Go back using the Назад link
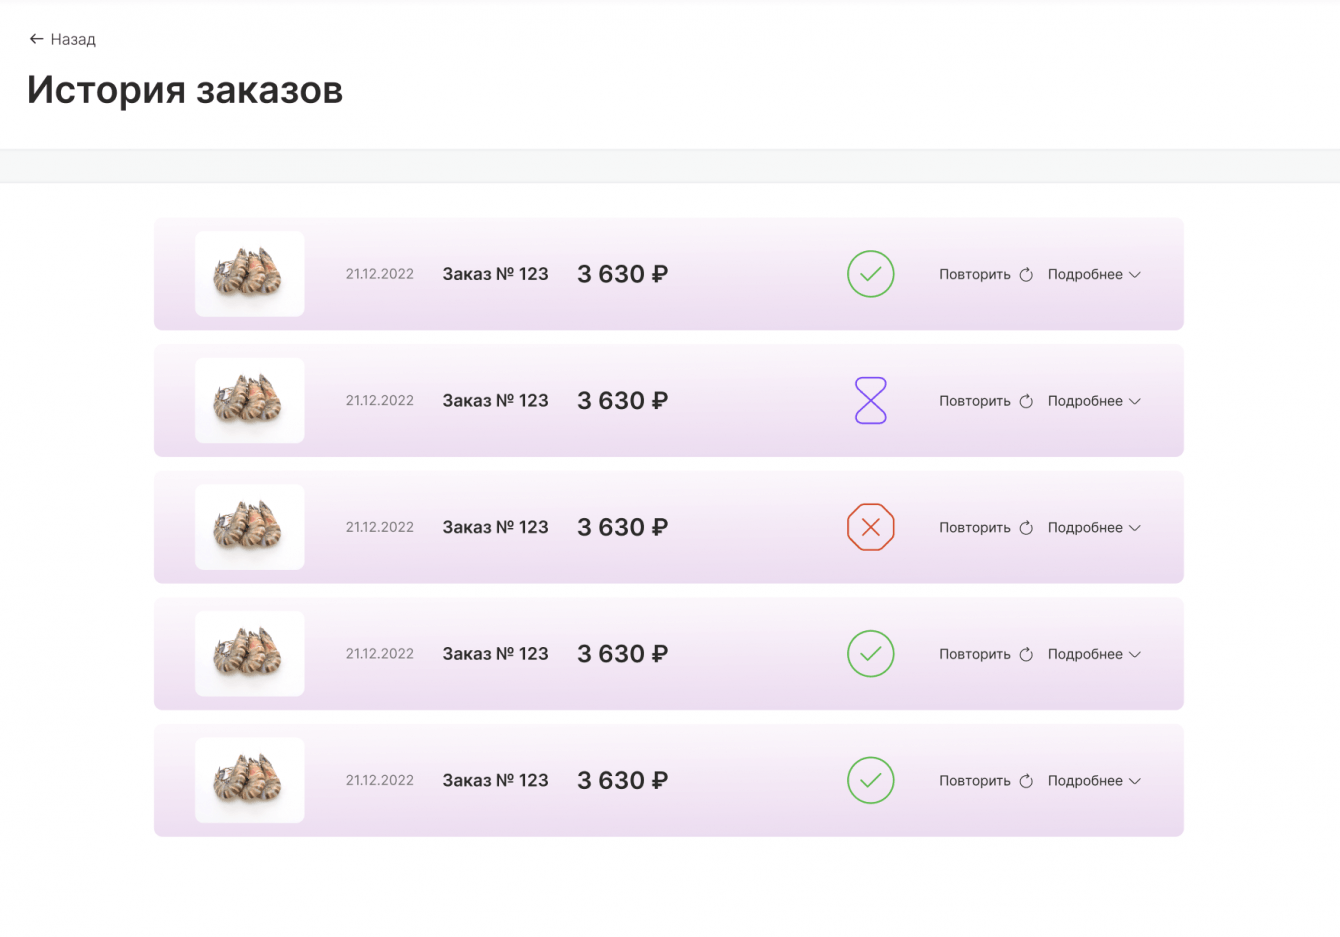The width and height of the screenshot is (1340, 937). [x=73, y=39]
